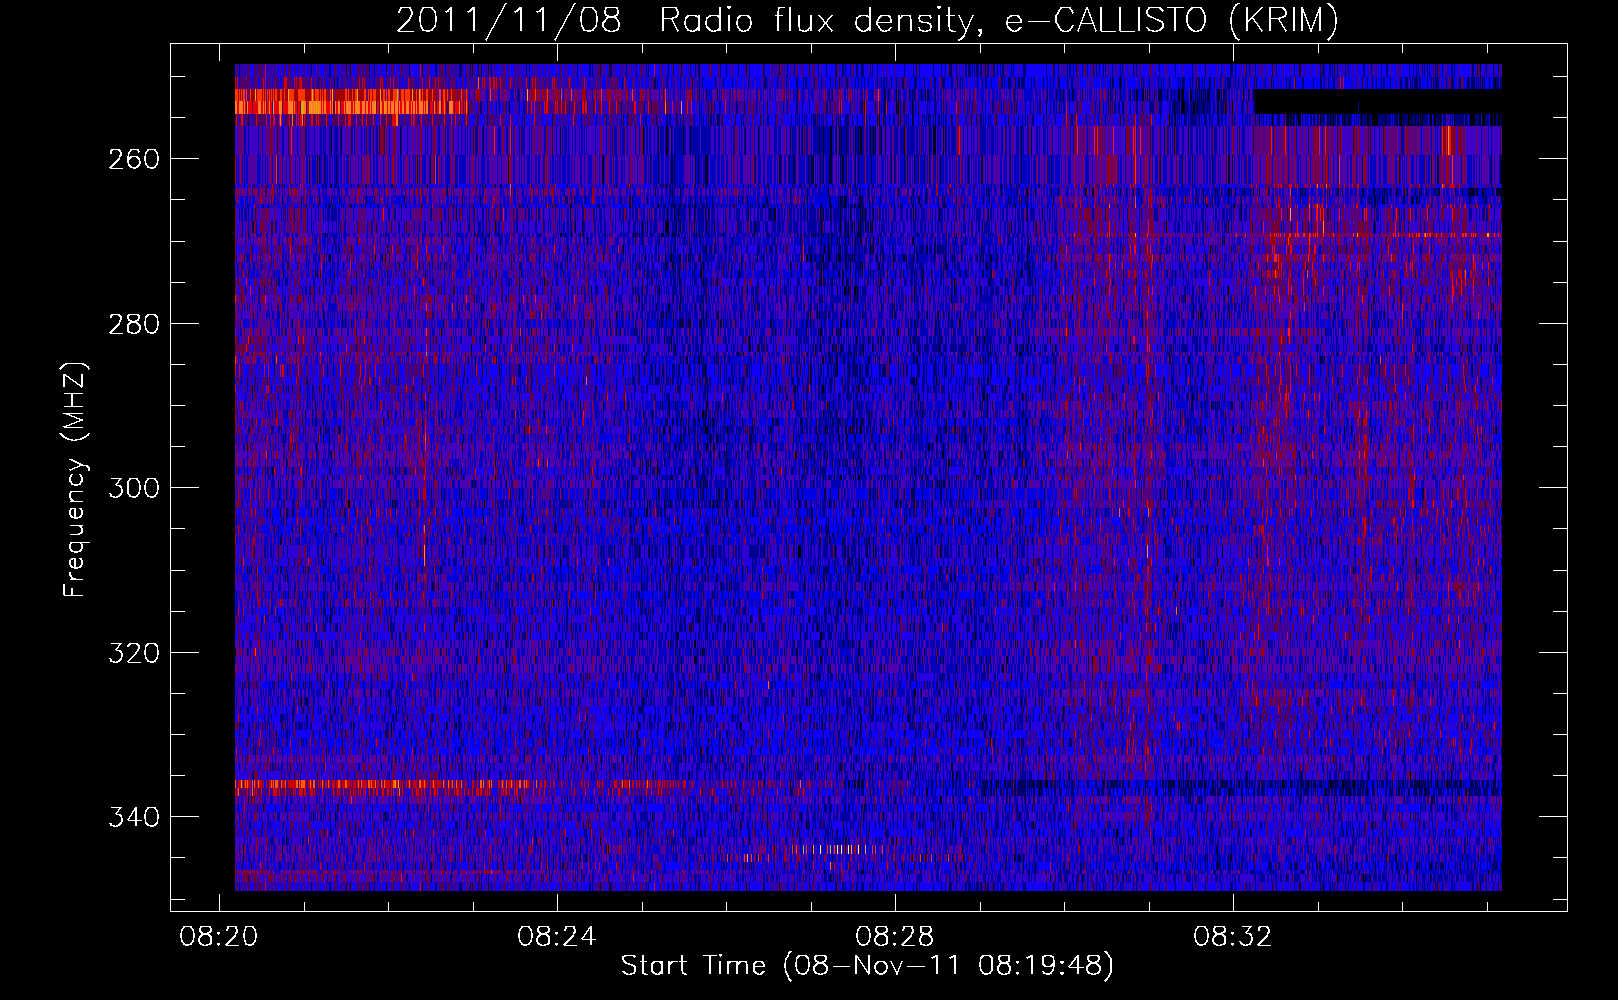
Task: Click the plot title 'Radio flux density, e-CALLISTO (KRIM)'
Action: click(x=998, y=20)
